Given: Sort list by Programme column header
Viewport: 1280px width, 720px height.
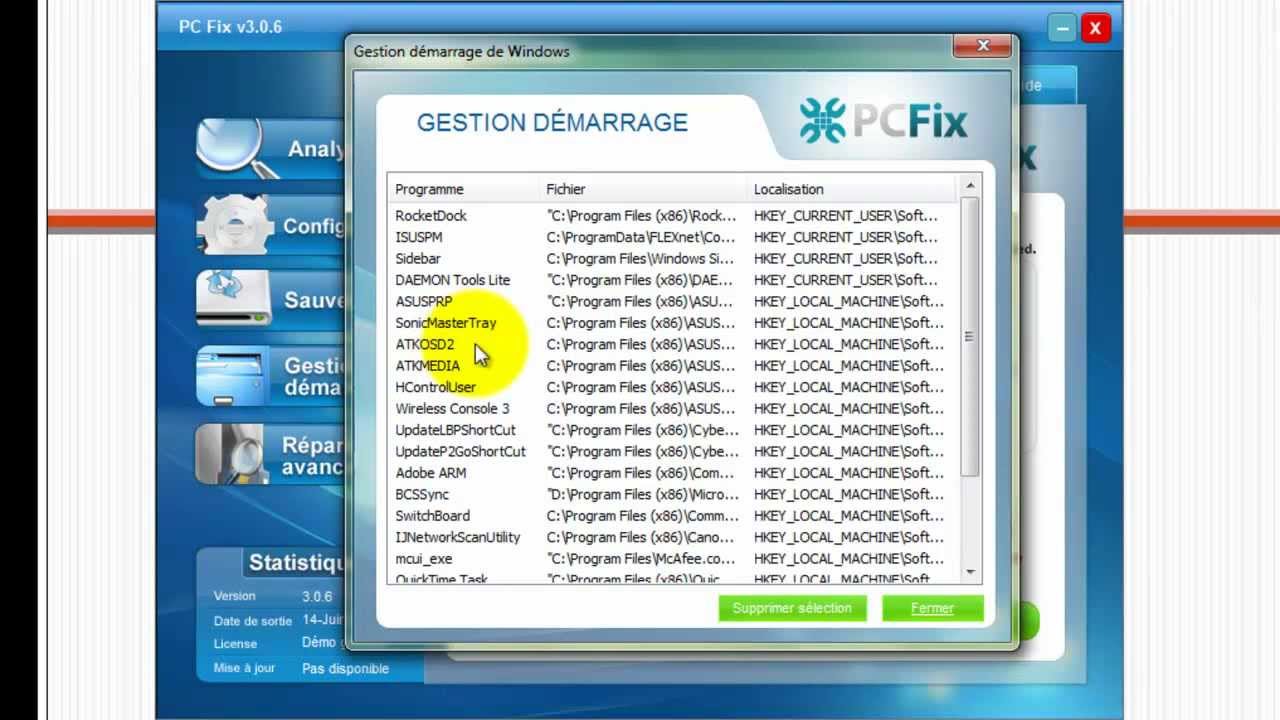Looking at the screenshot, I should (430, 189).
